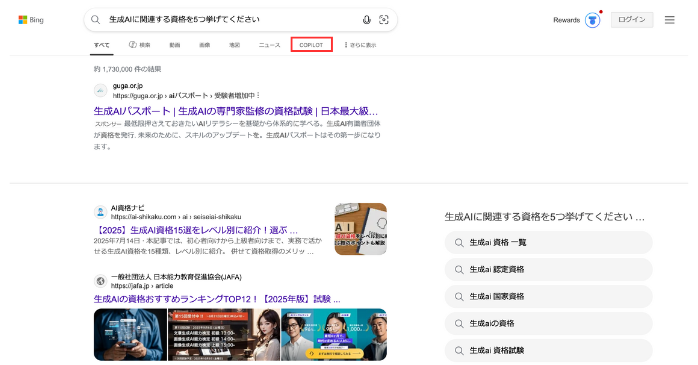Open the JAFA thumbnail of hands holding phone
The height and width of the screenshot is (365, 698).
130,335
